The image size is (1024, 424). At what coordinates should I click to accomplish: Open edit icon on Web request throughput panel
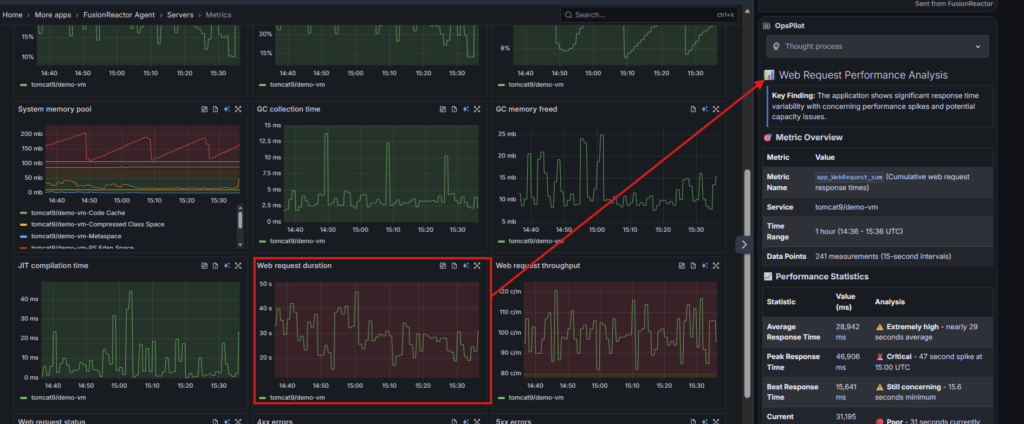(x=682, y=266)
